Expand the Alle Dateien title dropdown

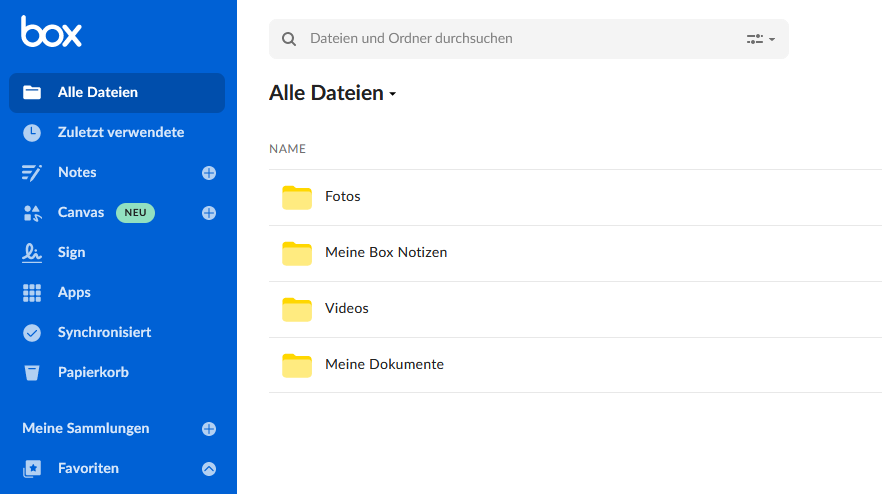(392, 94)
